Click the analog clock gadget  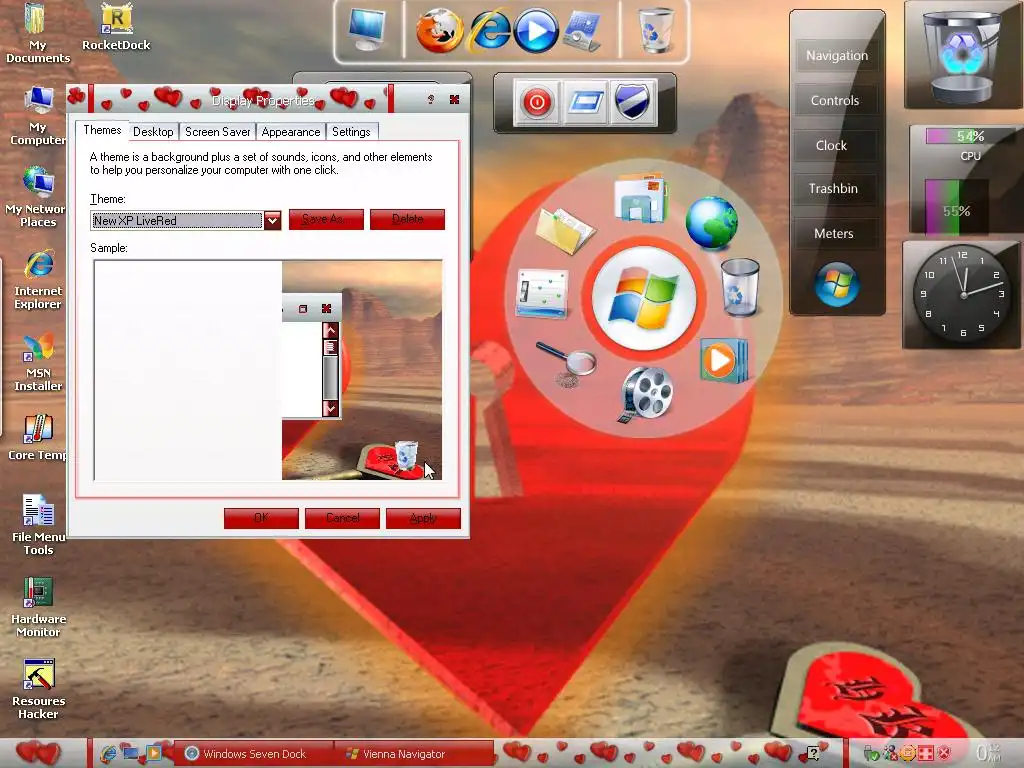963,295
